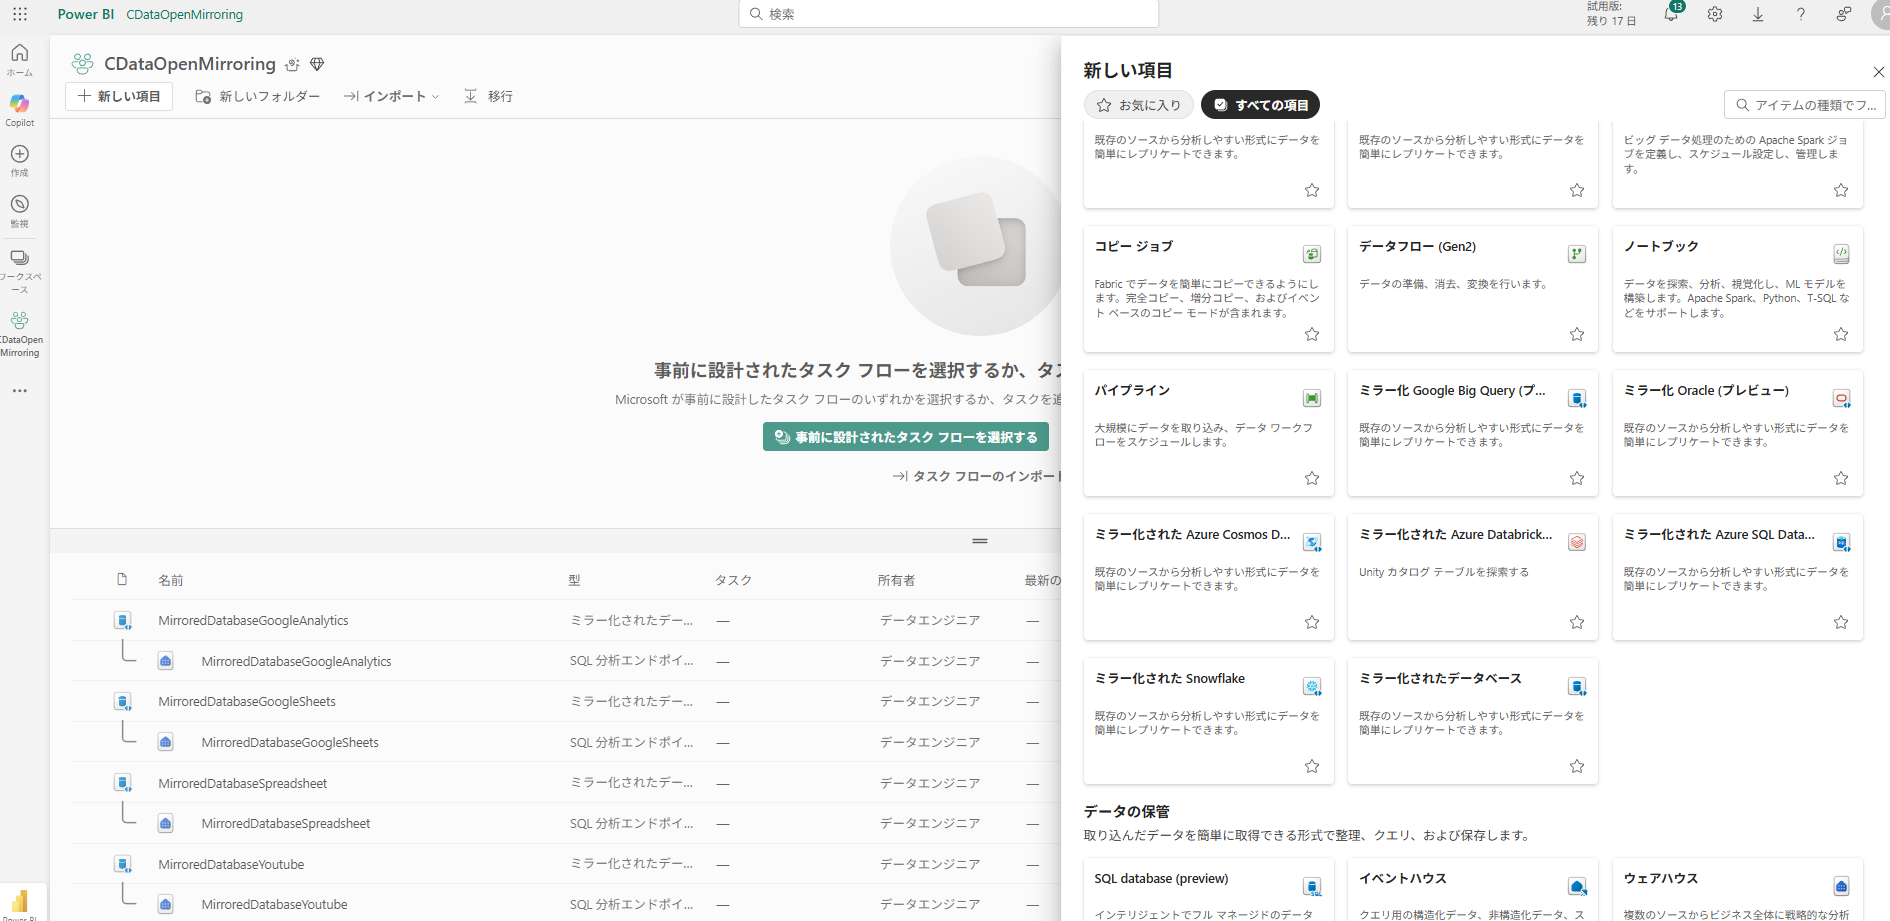The height and width of the screenshot is (921, 1890).
Task: Select the コピー ジョブ card
Action: (x=1209, y=289)
